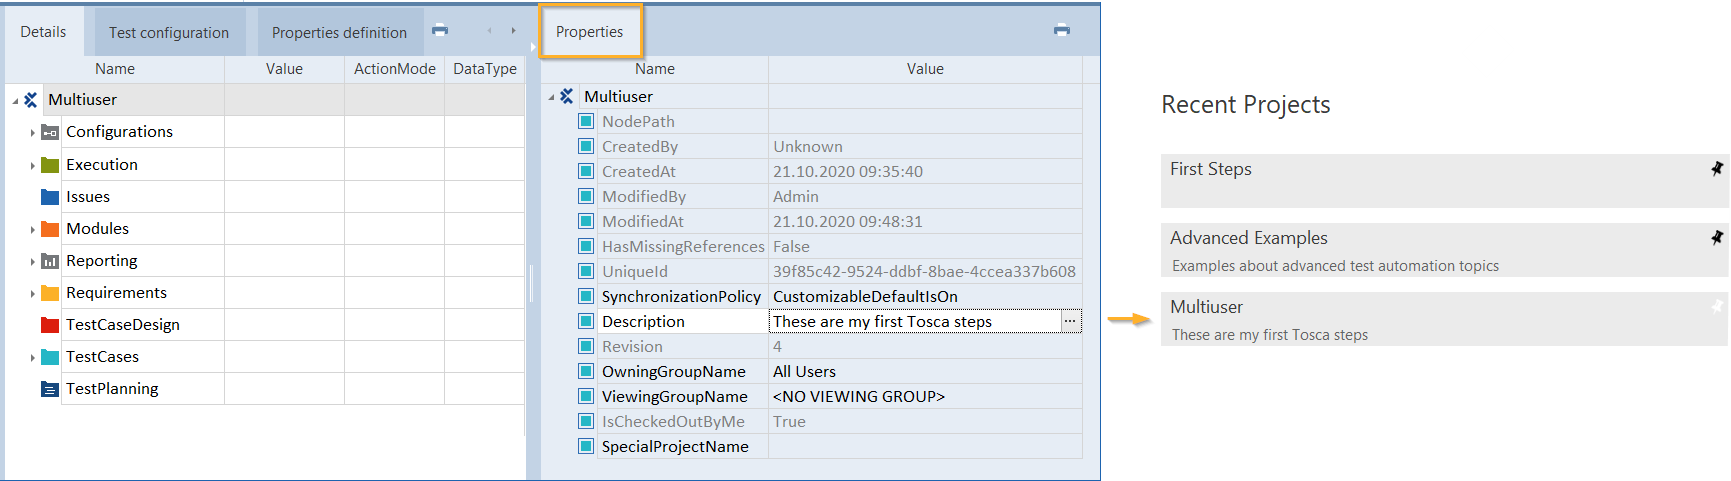This screenshot has height=481, width=1731.
Task: Switch to the Test configuration tab
Action: (x=169, y=33)
